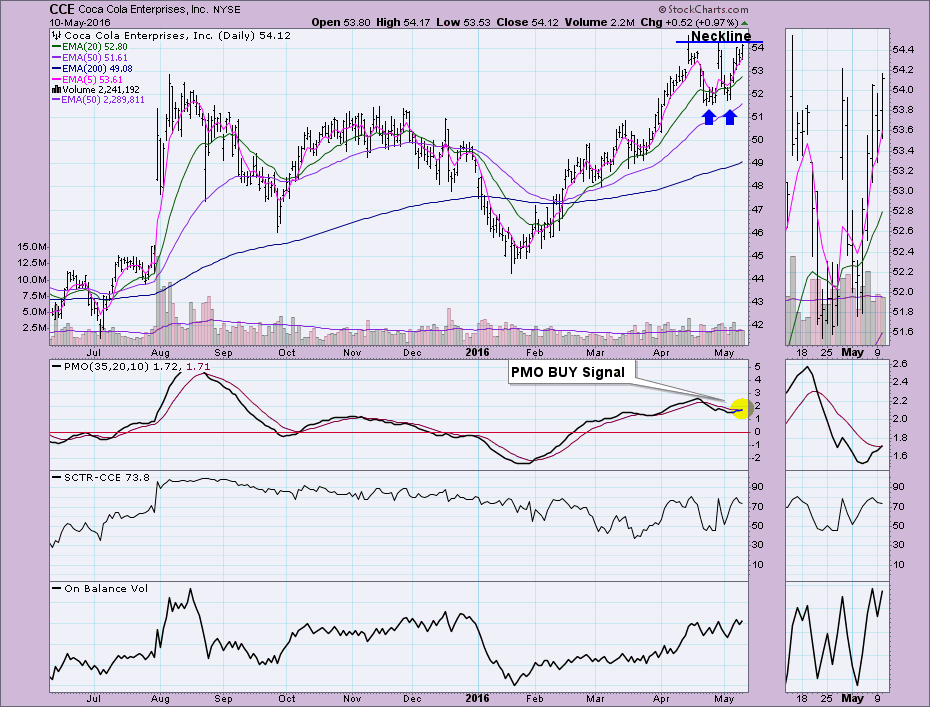Viewport: 930px width, 707px height.
Task: Click the purple volume EMA(50) 2,289,811 legend entry
Action: point(102,100)
